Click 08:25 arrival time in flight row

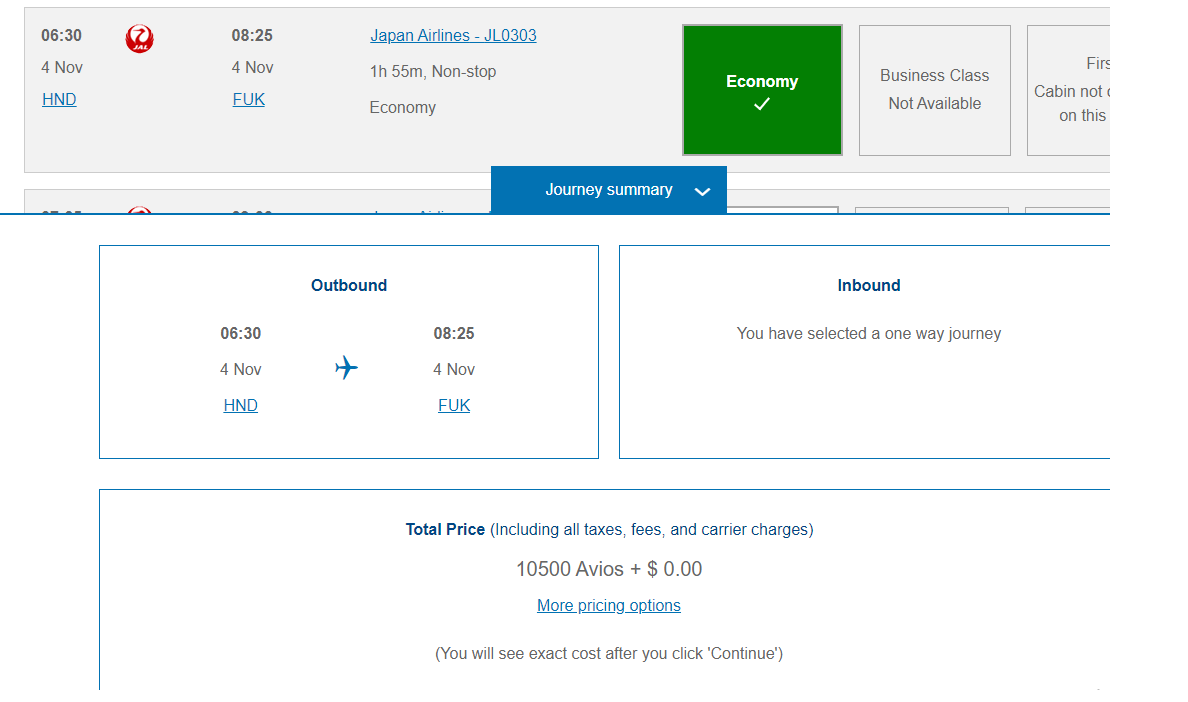pyautogui.click(x=252, y=36)
